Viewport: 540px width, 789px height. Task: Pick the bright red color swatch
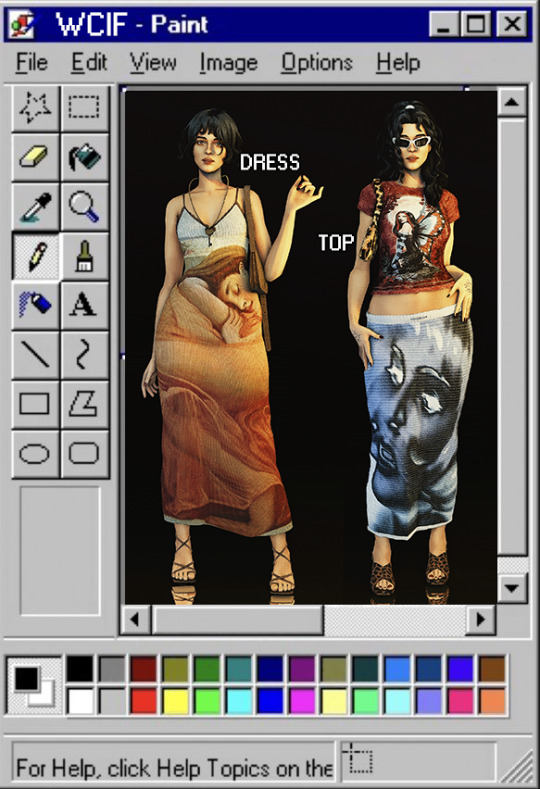click(143, 701)
